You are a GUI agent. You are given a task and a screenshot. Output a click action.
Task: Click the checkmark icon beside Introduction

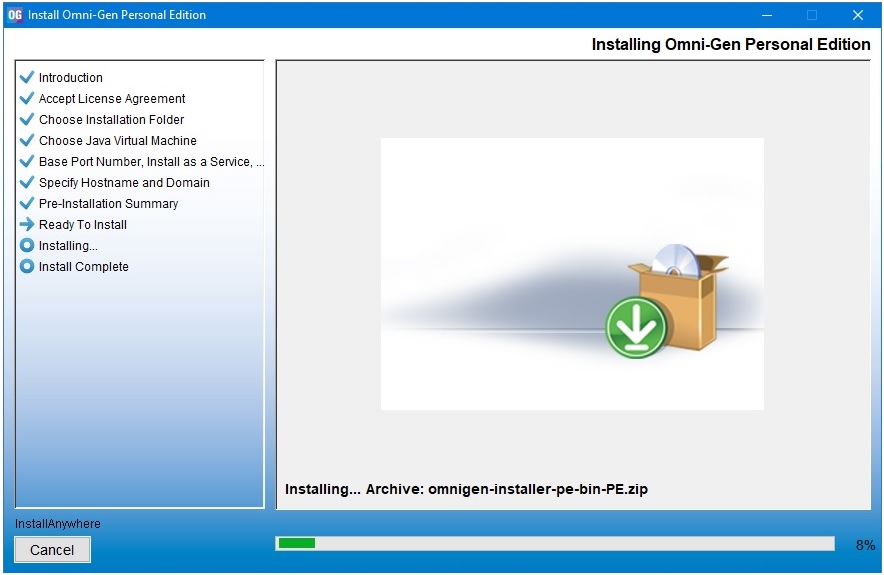26,77
